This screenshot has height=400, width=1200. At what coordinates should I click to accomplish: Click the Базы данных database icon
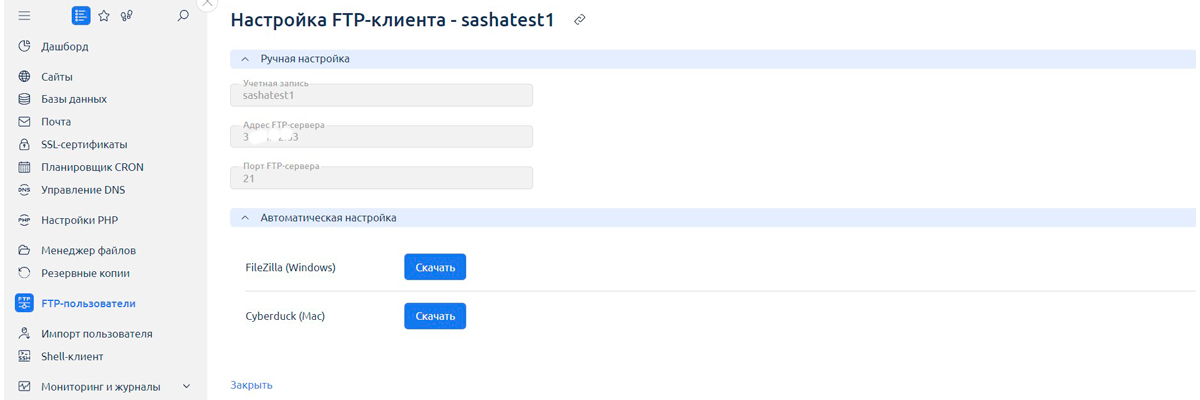tap(25, 99)
